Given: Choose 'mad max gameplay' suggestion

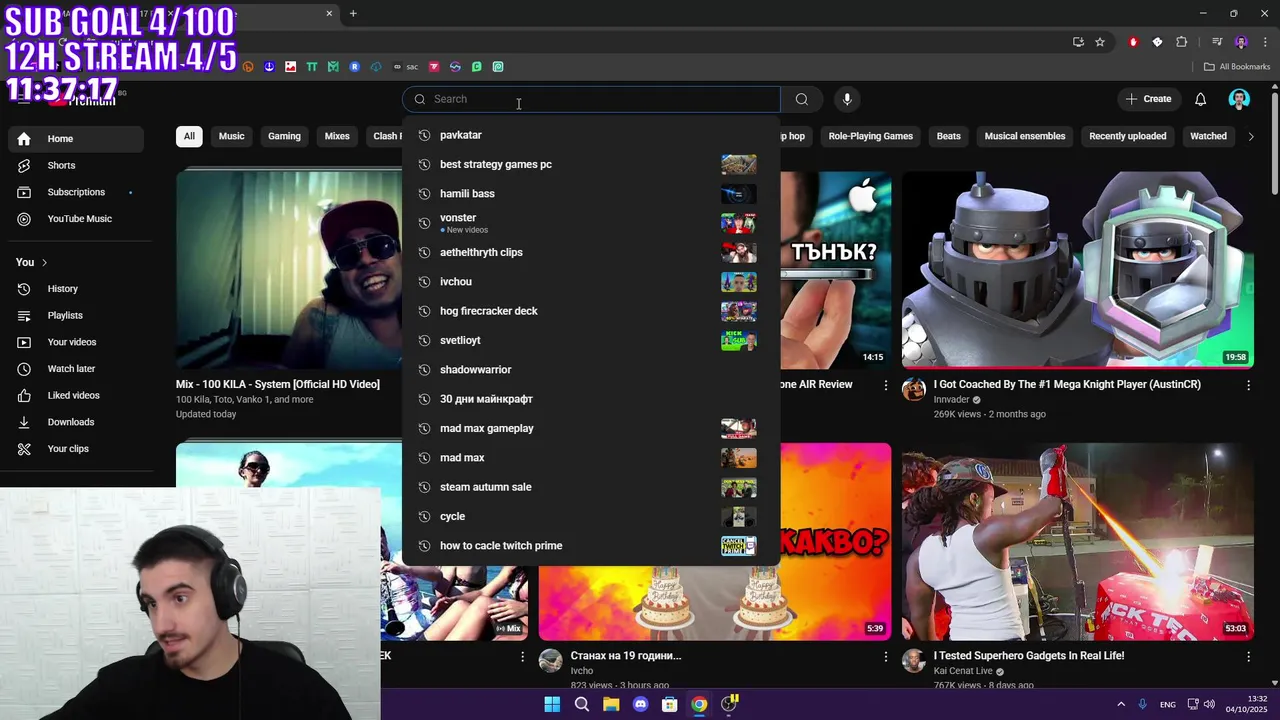Looking at the screenshot, I should 591,428.
